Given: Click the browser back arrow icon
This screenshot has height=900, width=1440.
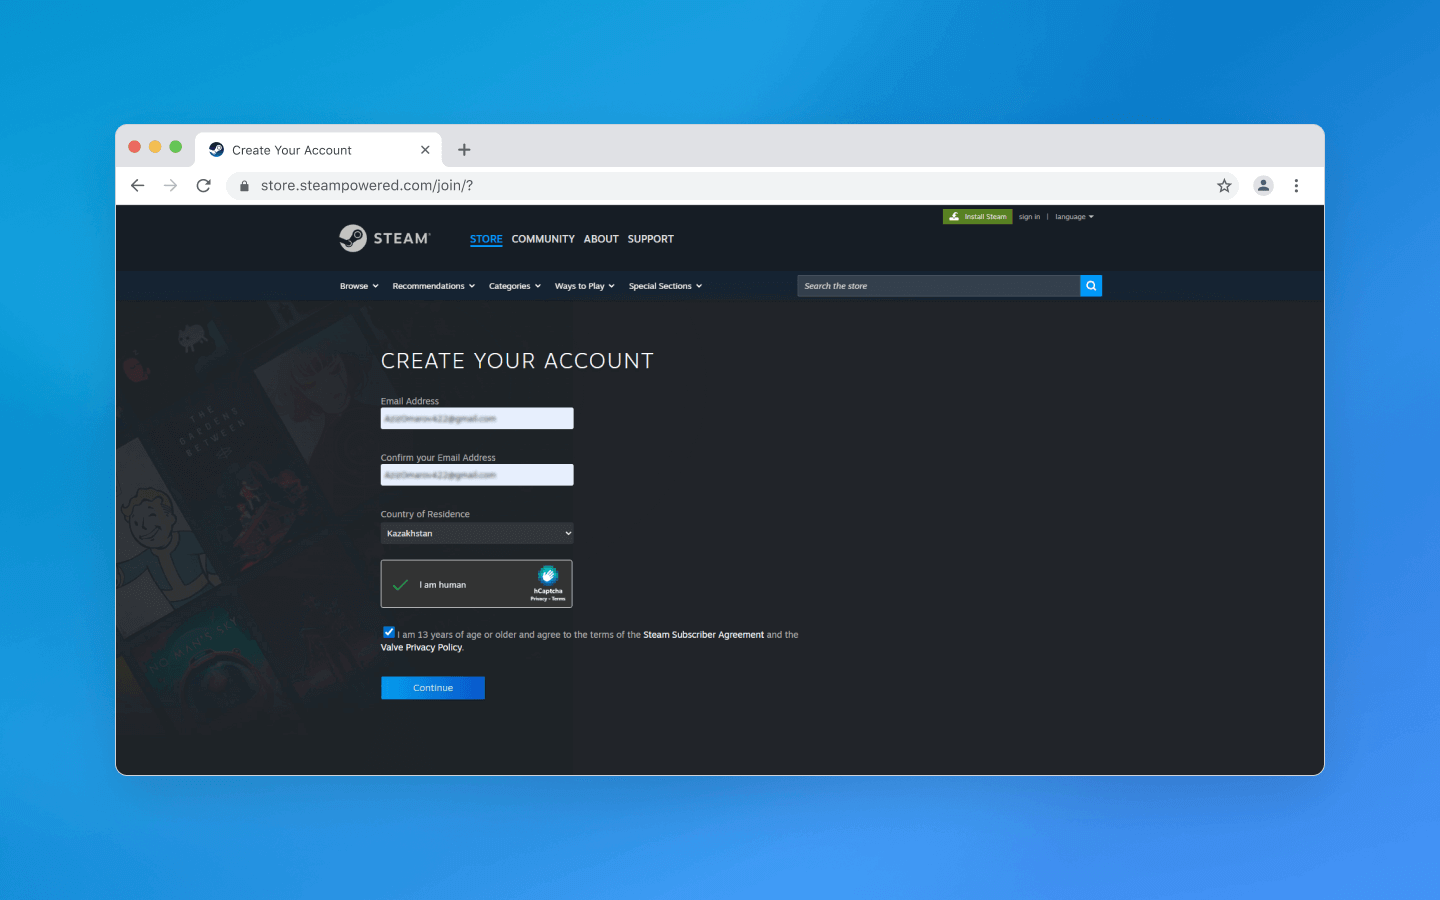Looking at the screenshot, I should coord(137,185).
